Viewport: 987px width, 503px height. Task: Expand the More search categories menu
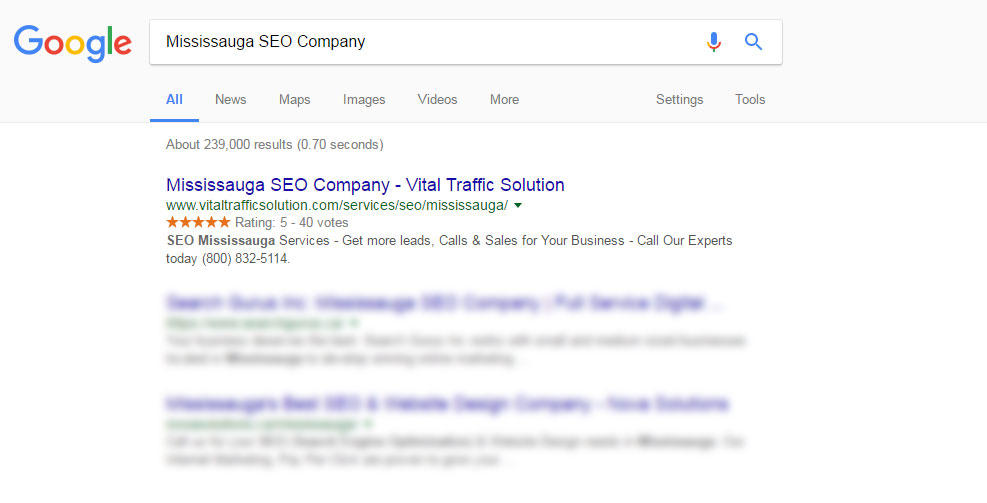click(504, 99)
